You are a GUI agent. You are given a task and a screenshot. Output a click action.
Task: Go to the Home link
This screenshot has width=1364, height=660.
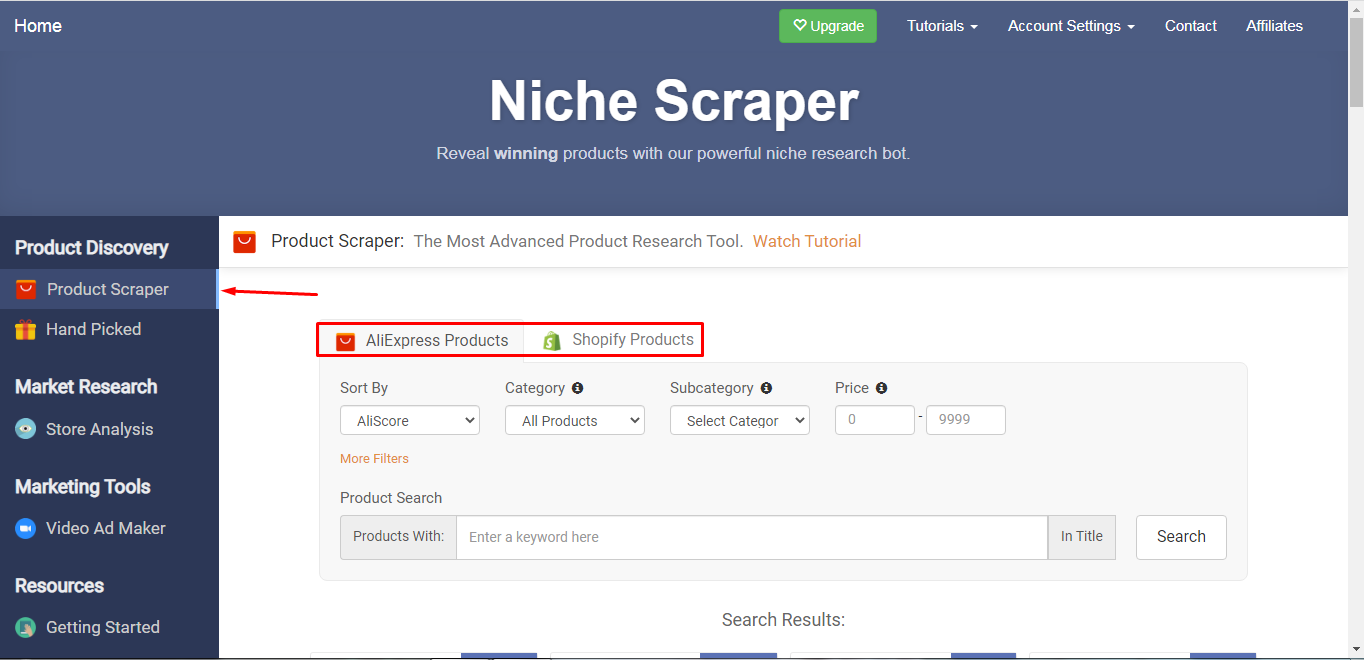click(38, 26)
